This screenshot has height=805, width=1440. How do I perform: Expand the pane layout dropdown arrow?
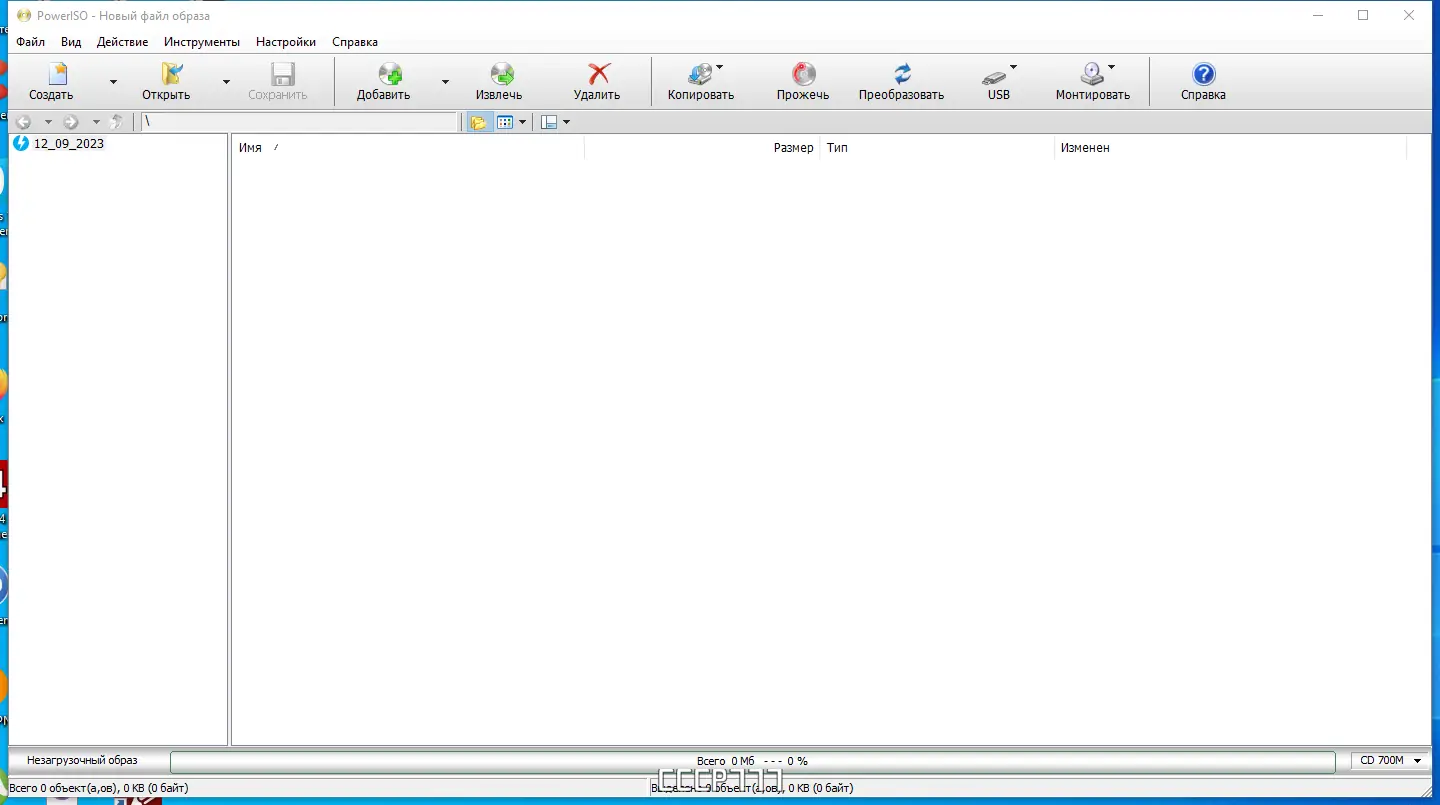click(x=566, y=122)
